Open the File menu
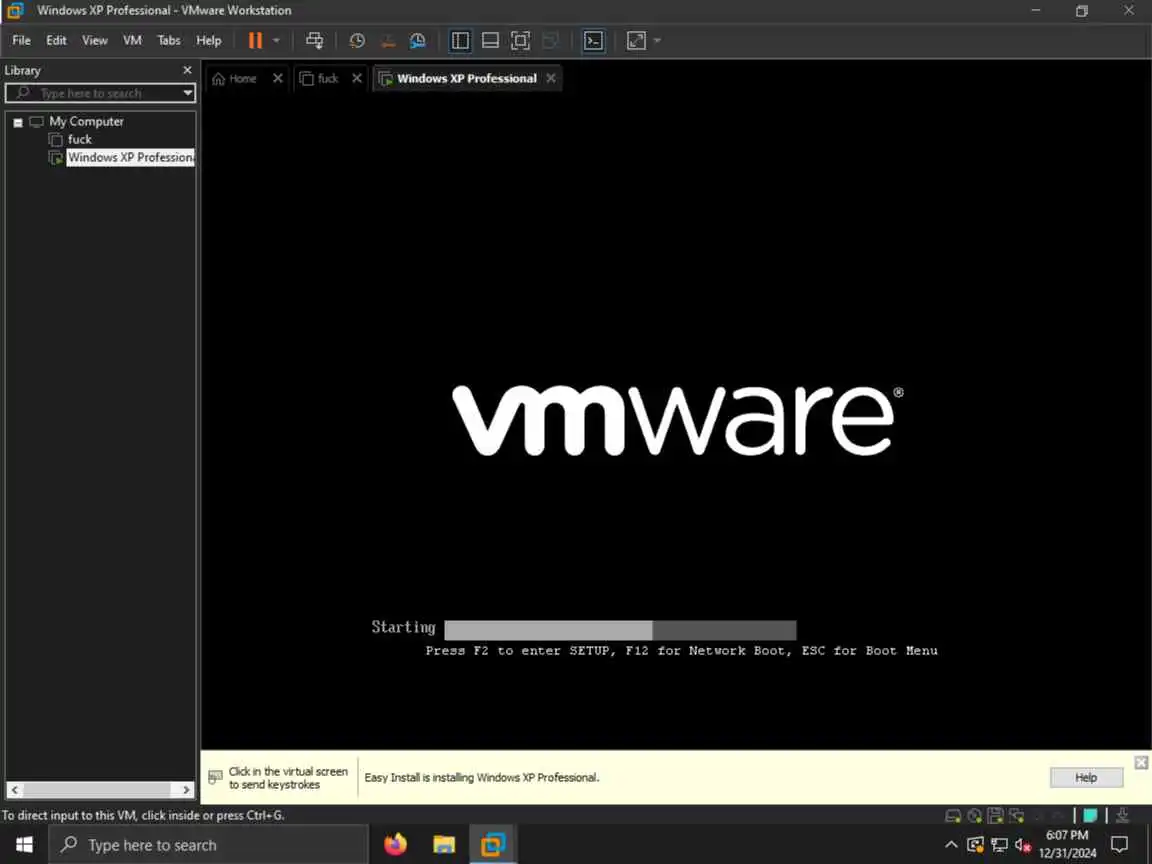Screen dimensions: 1152x864 pyautogui.click(x=21, y=40)
